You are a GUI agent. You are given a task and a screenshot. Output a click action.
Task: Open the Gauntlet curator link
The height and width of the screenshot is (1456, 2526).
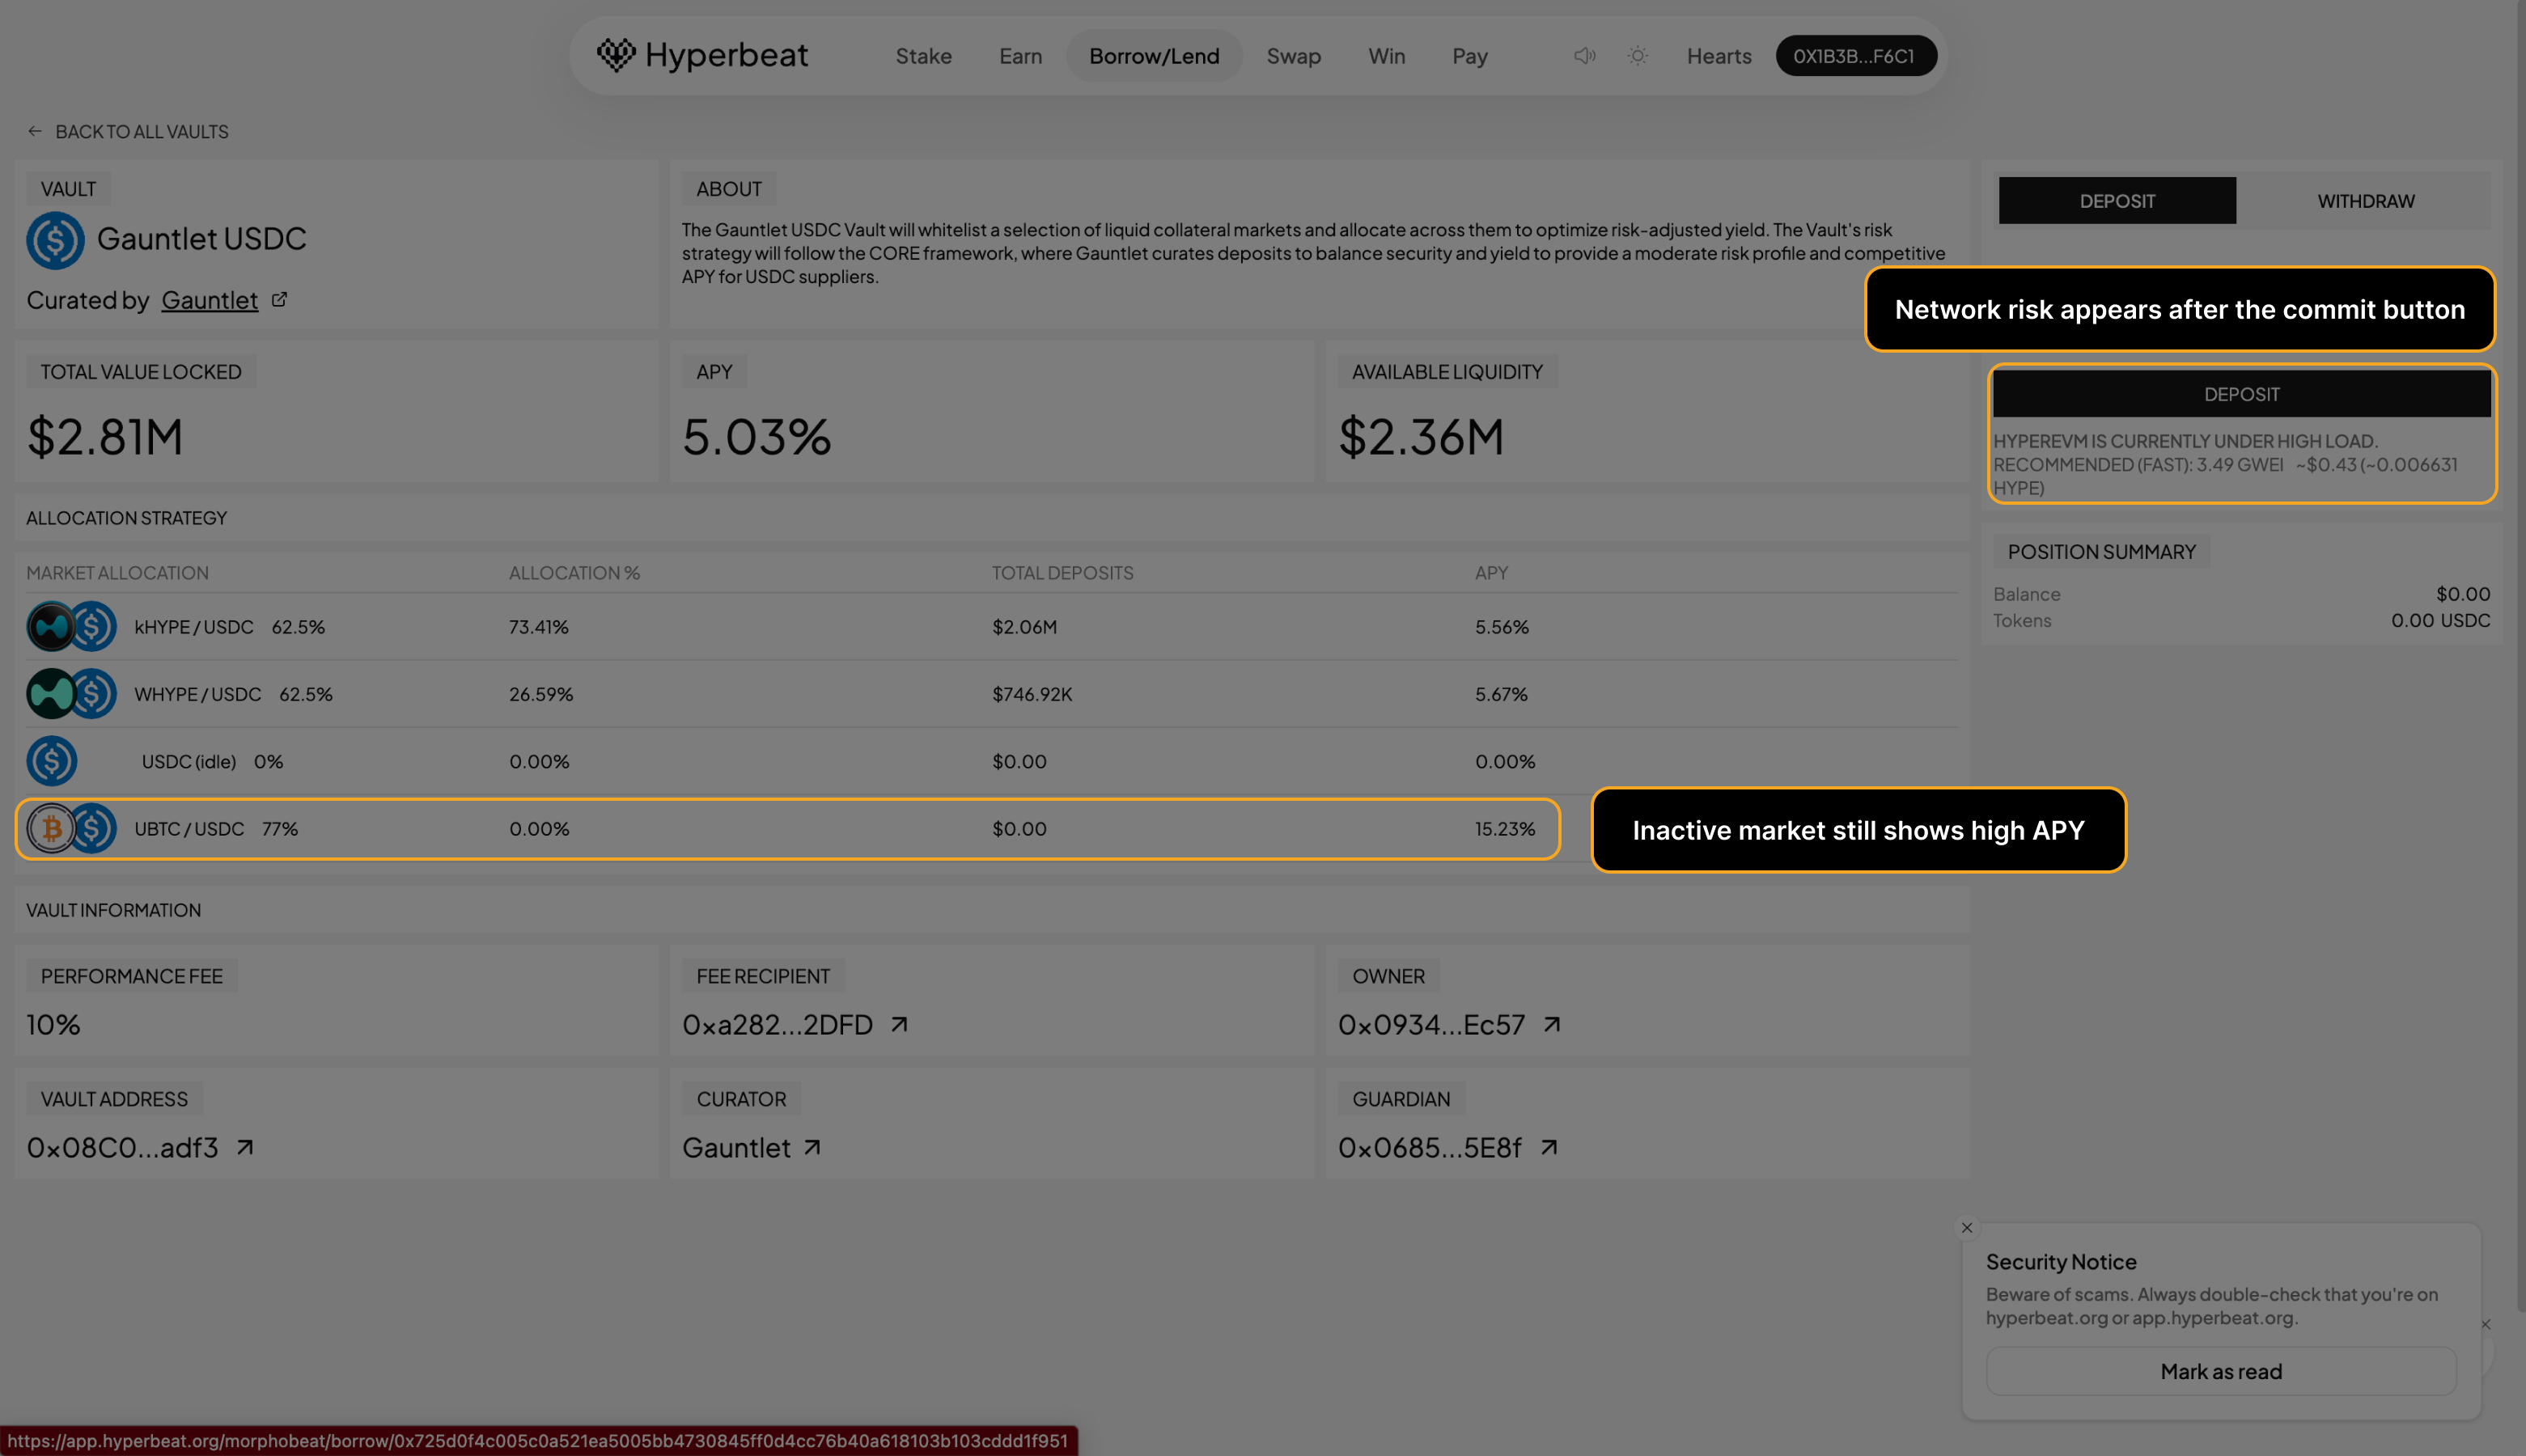209,300
